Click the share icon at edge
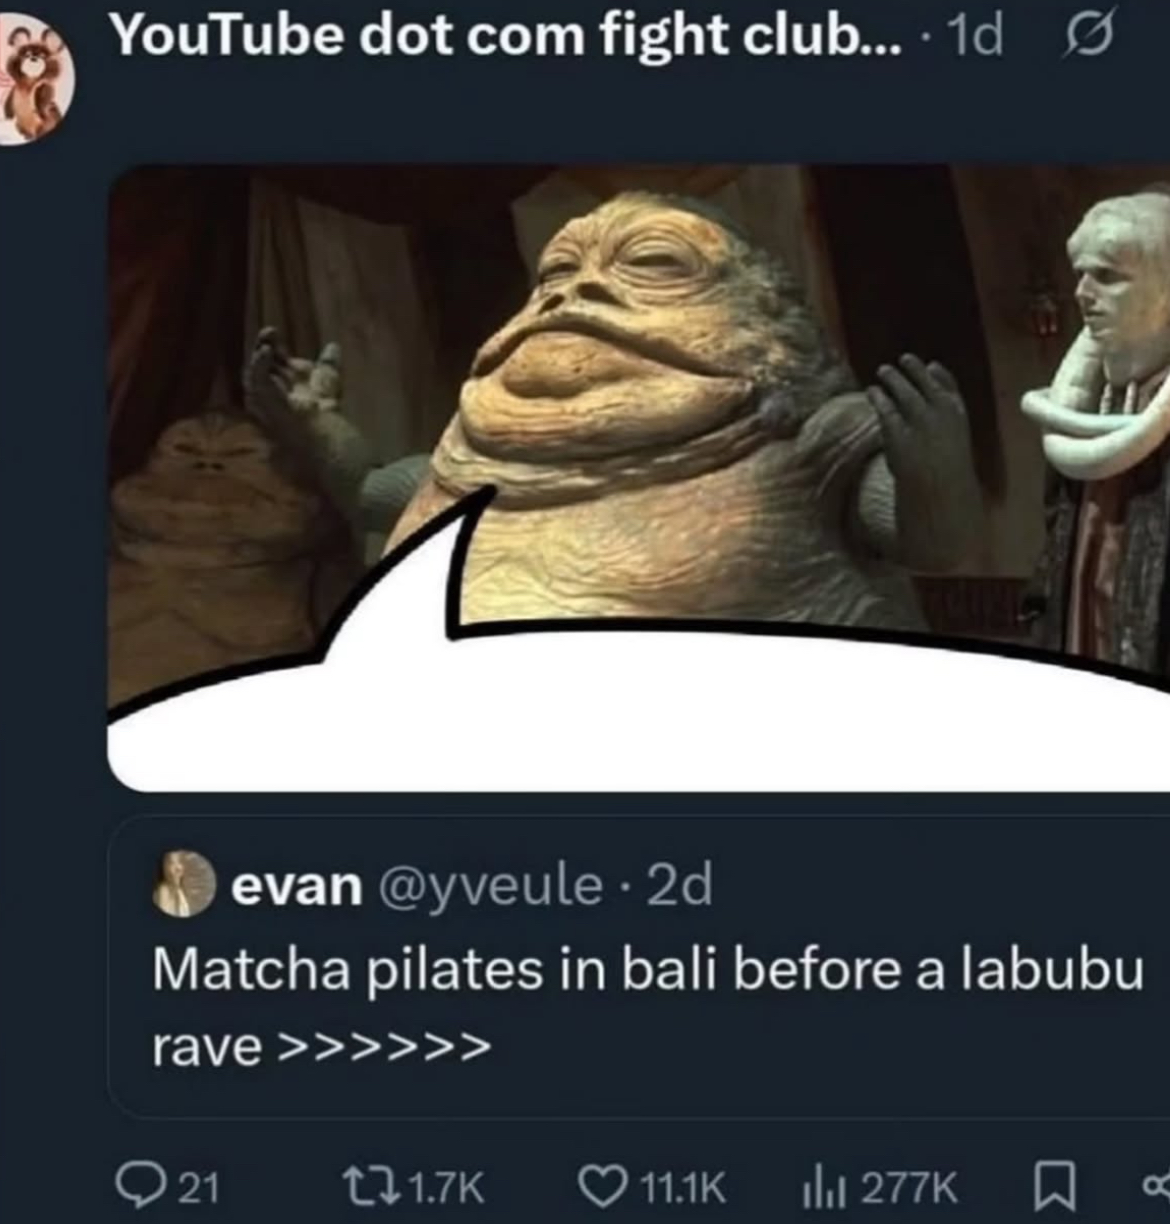This screenshot has width=1170, height=1224. tap(1158, 1188)
